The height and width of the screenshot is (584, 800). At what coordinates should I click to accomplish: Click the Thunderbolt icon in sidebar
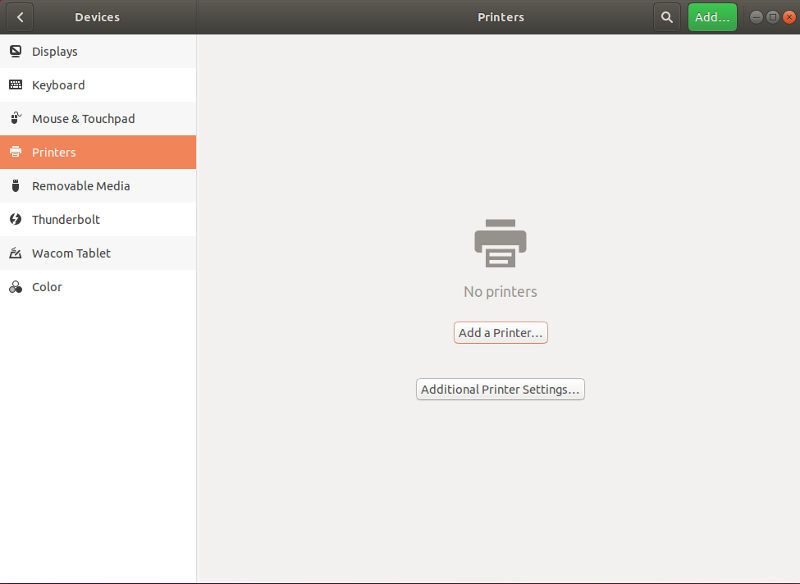tap(16, 219)
